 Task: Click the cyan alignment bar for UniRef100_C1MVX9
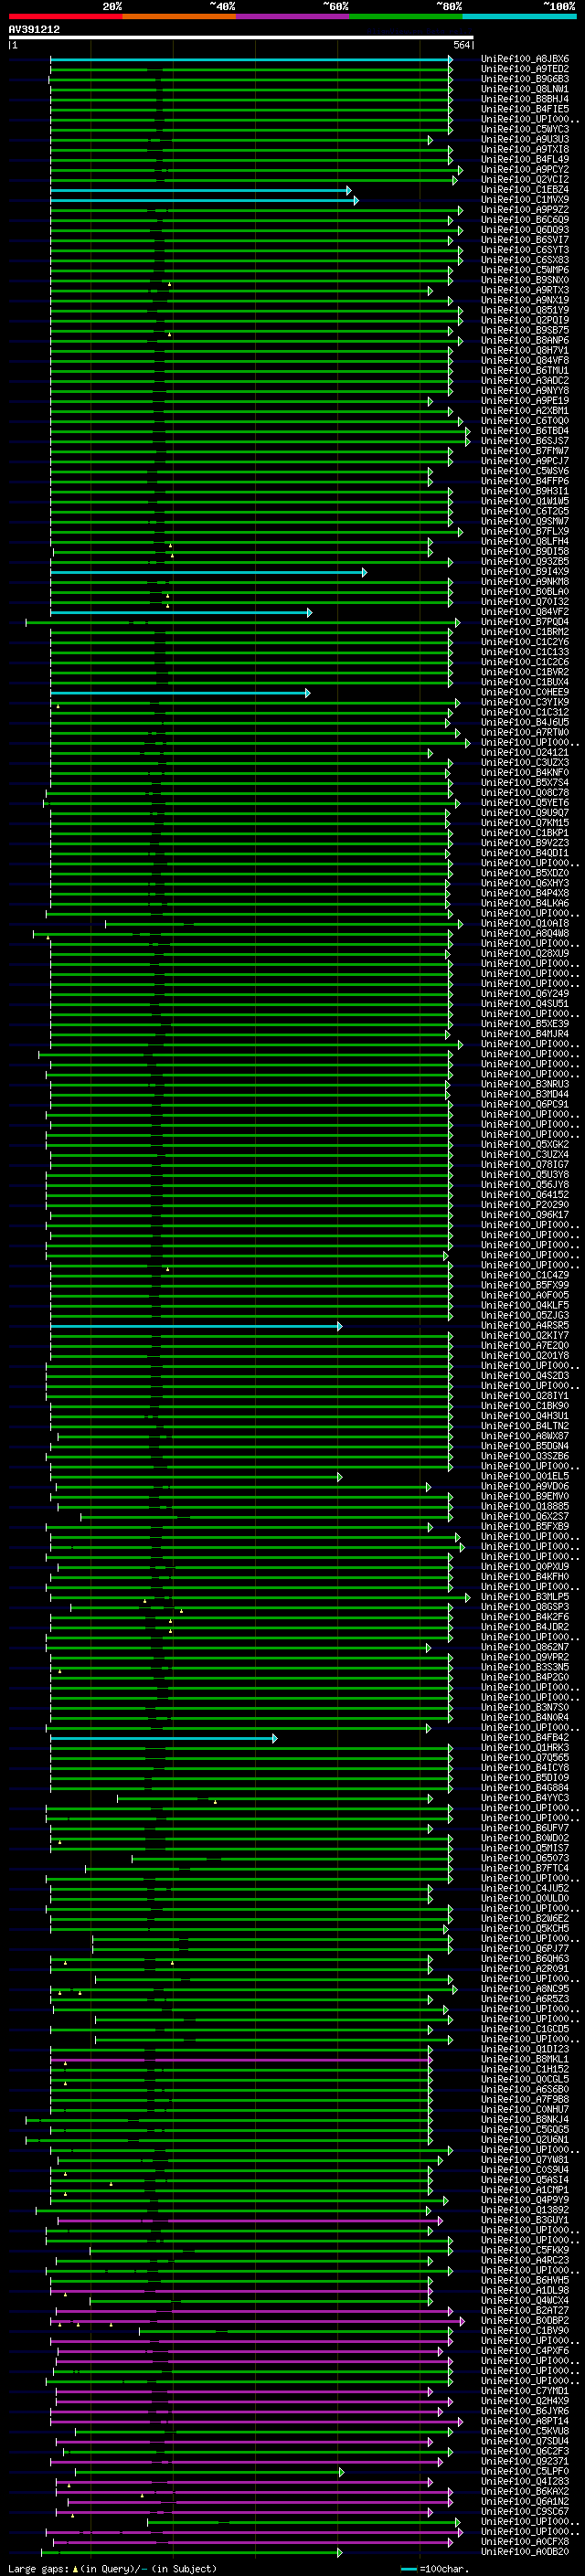(x=204, y=200)
